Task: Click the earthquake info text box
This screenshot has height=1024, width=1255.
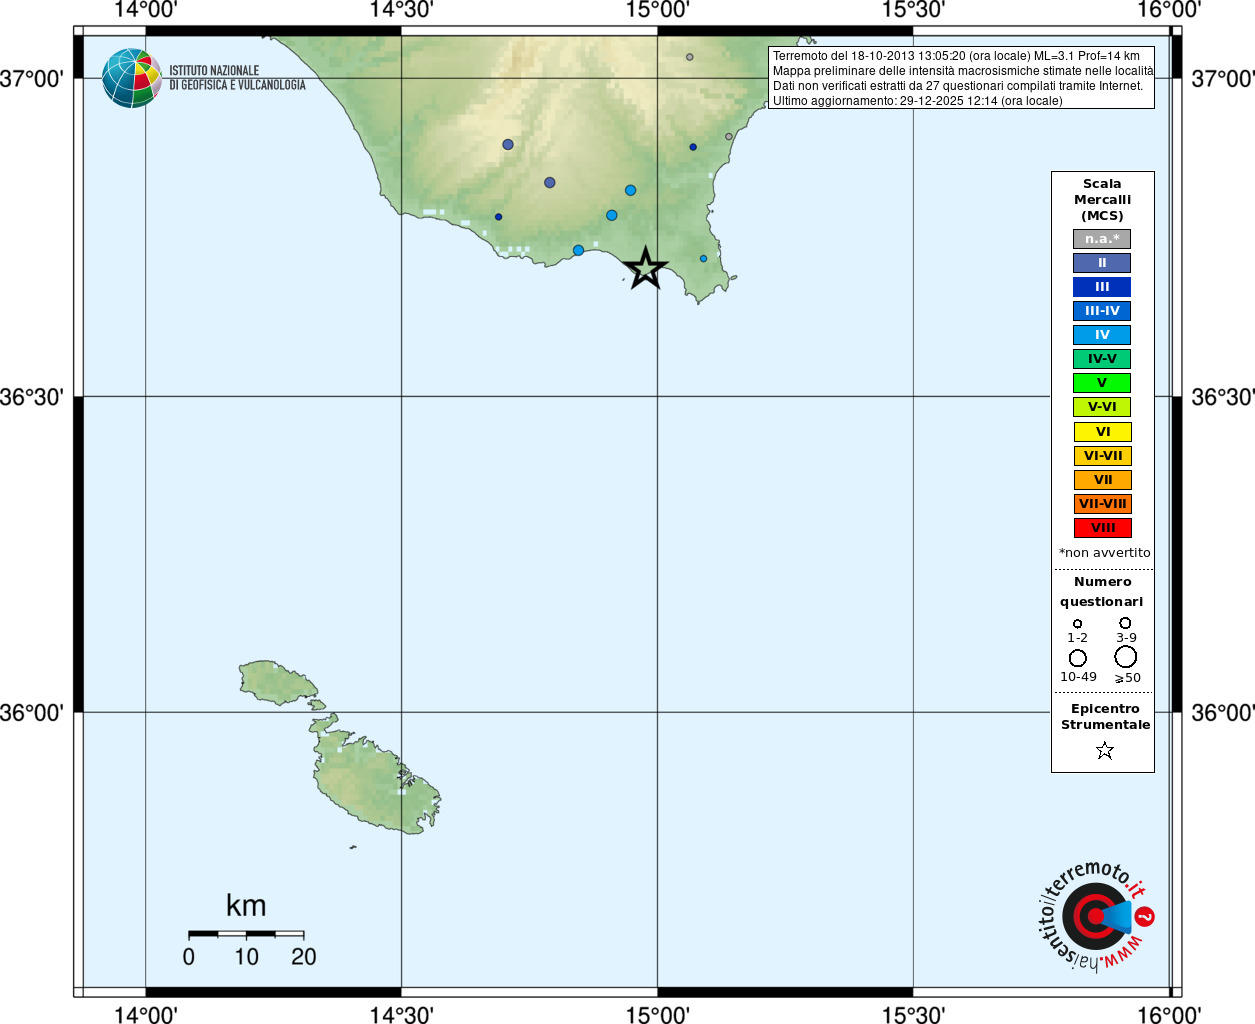Action: 961,78
